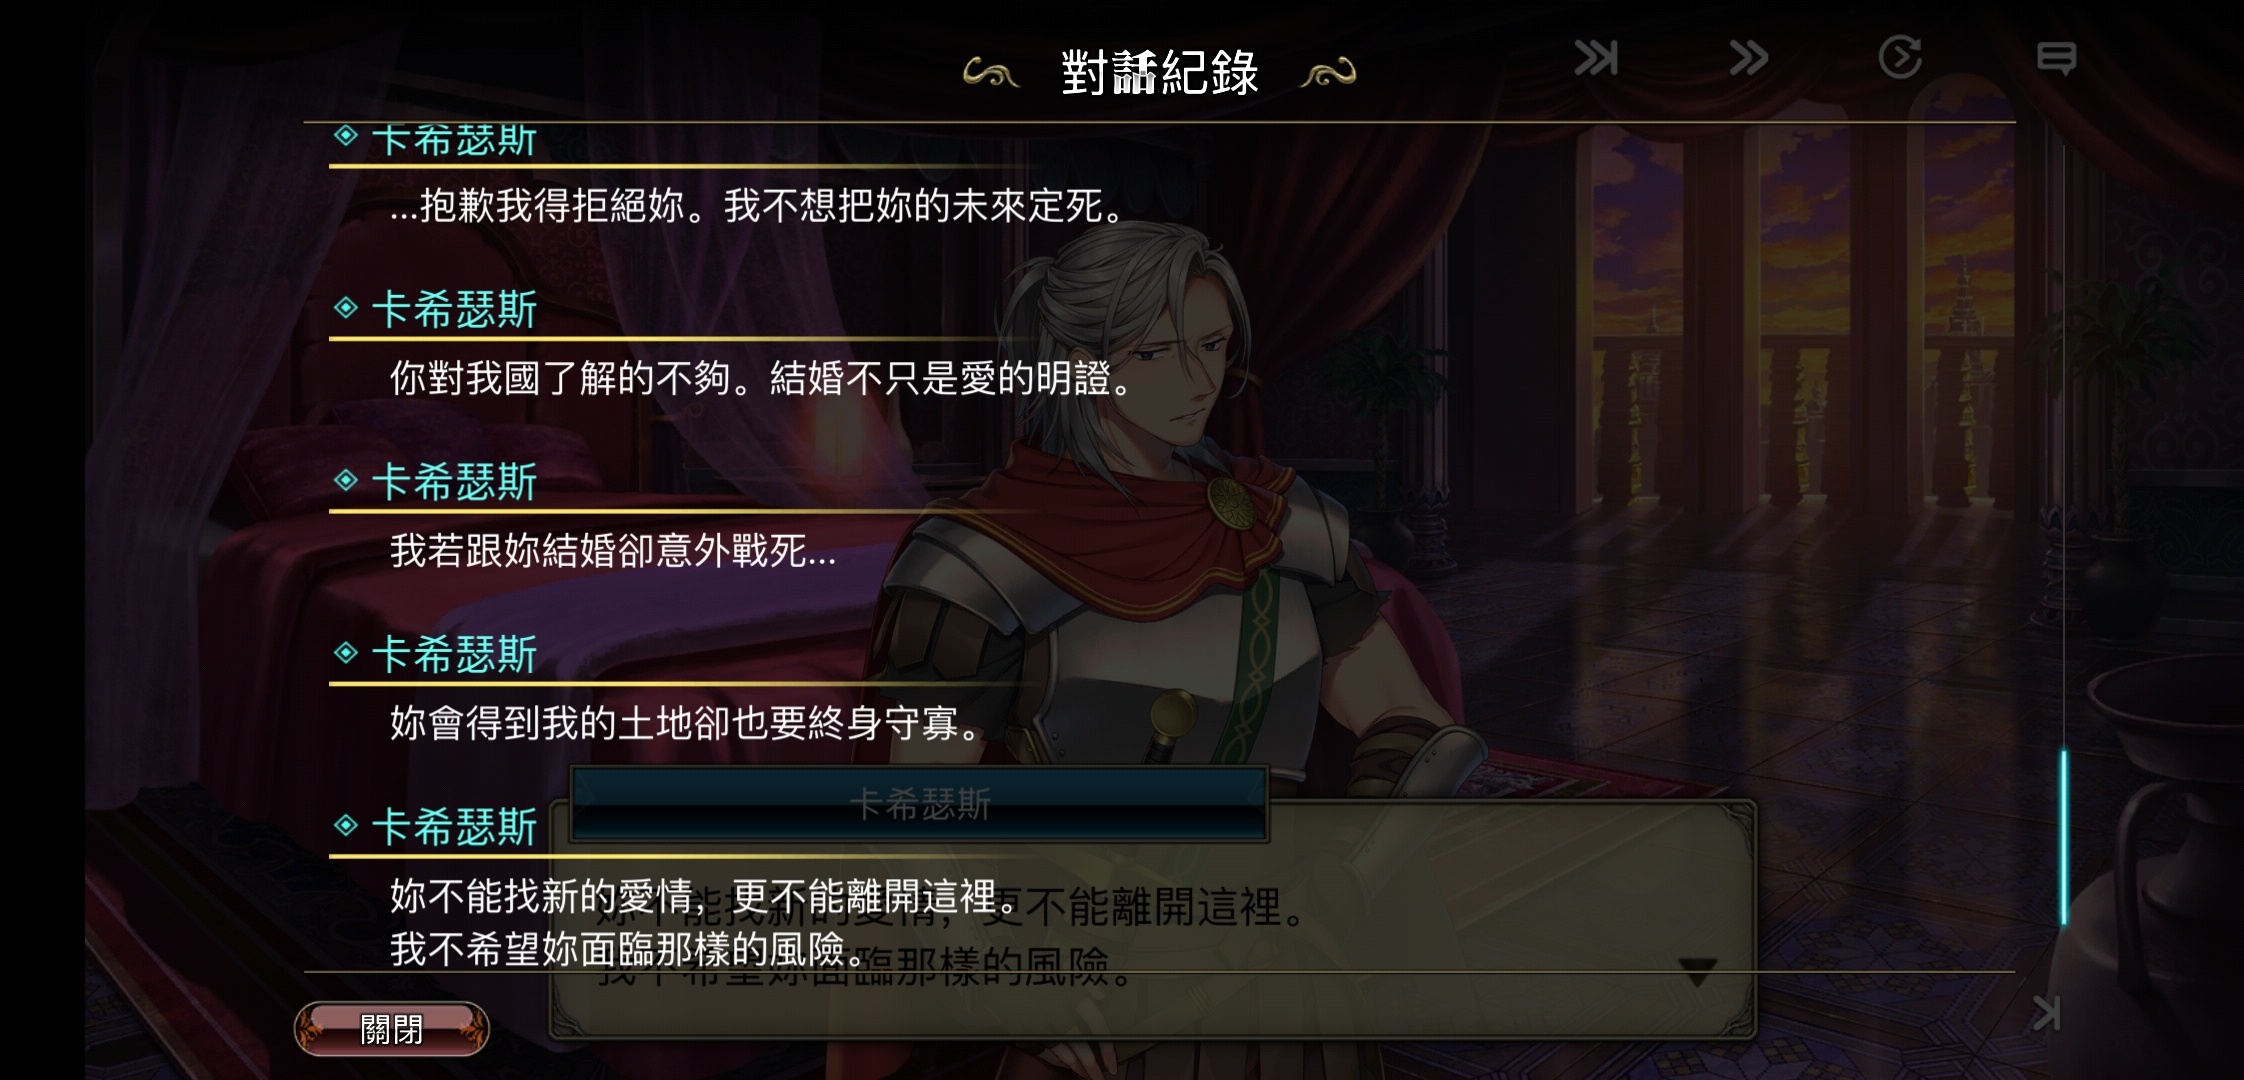Image resolution: width=2244 pixels, height=1080 pixels.
Task: Select the line 你對我國了解的不夠
Action: click(x=760, y=378)
